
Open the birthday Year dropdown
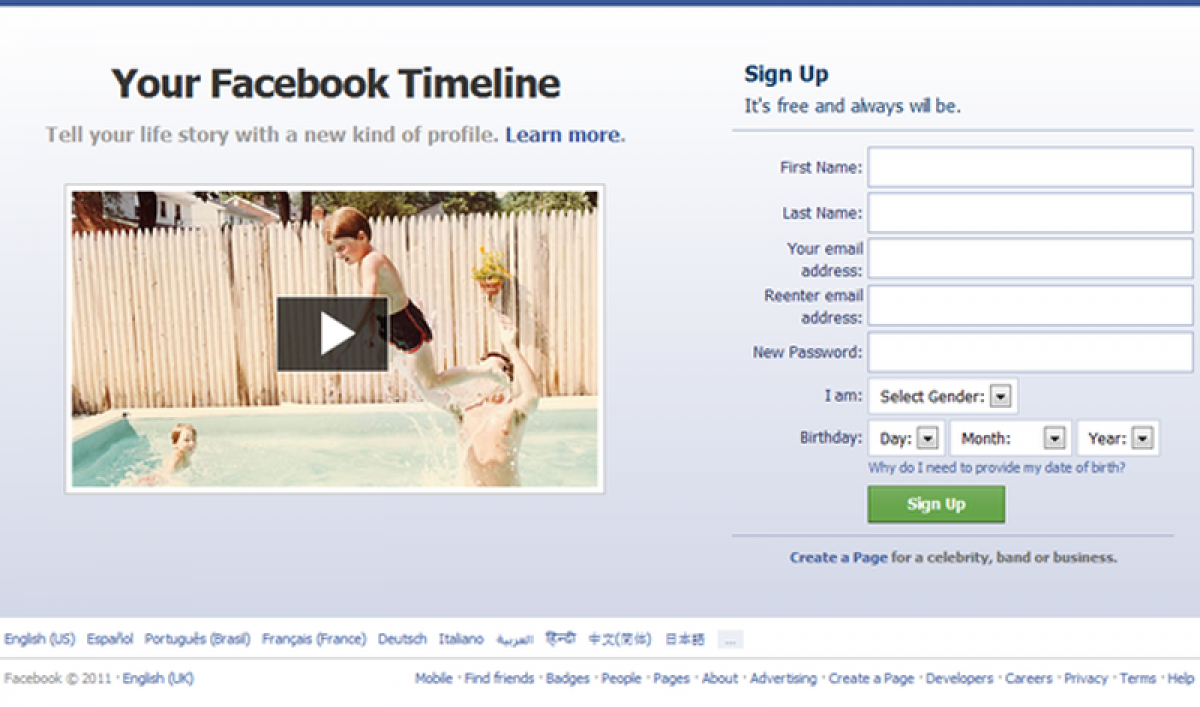(1118, 438)
